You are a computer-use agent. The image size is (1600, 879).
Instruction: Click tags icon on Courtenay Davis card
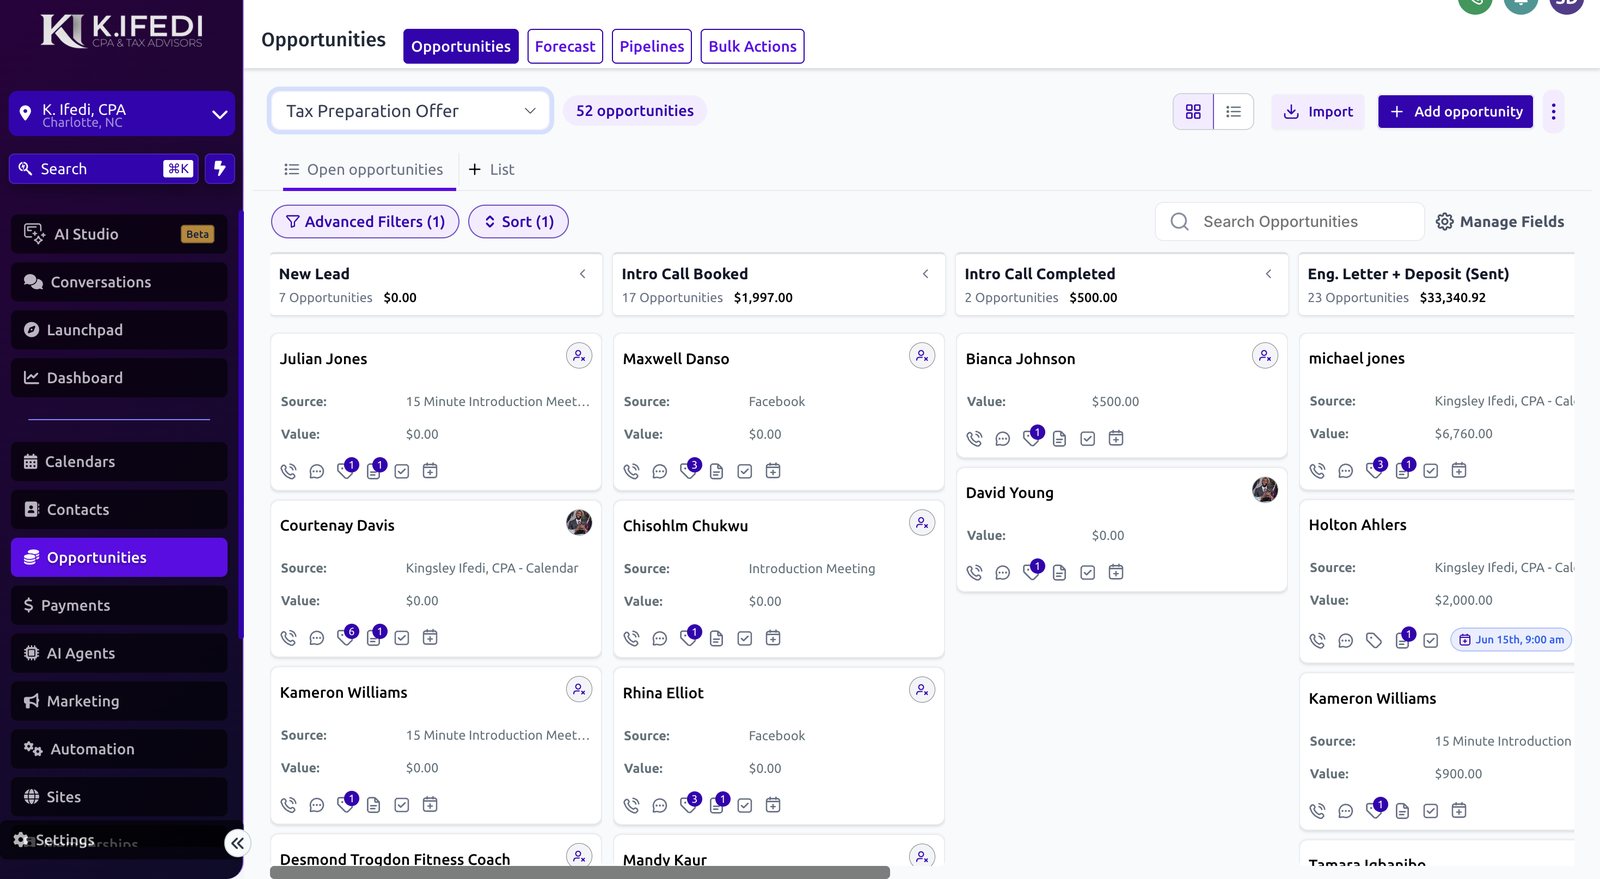point(346,637)
